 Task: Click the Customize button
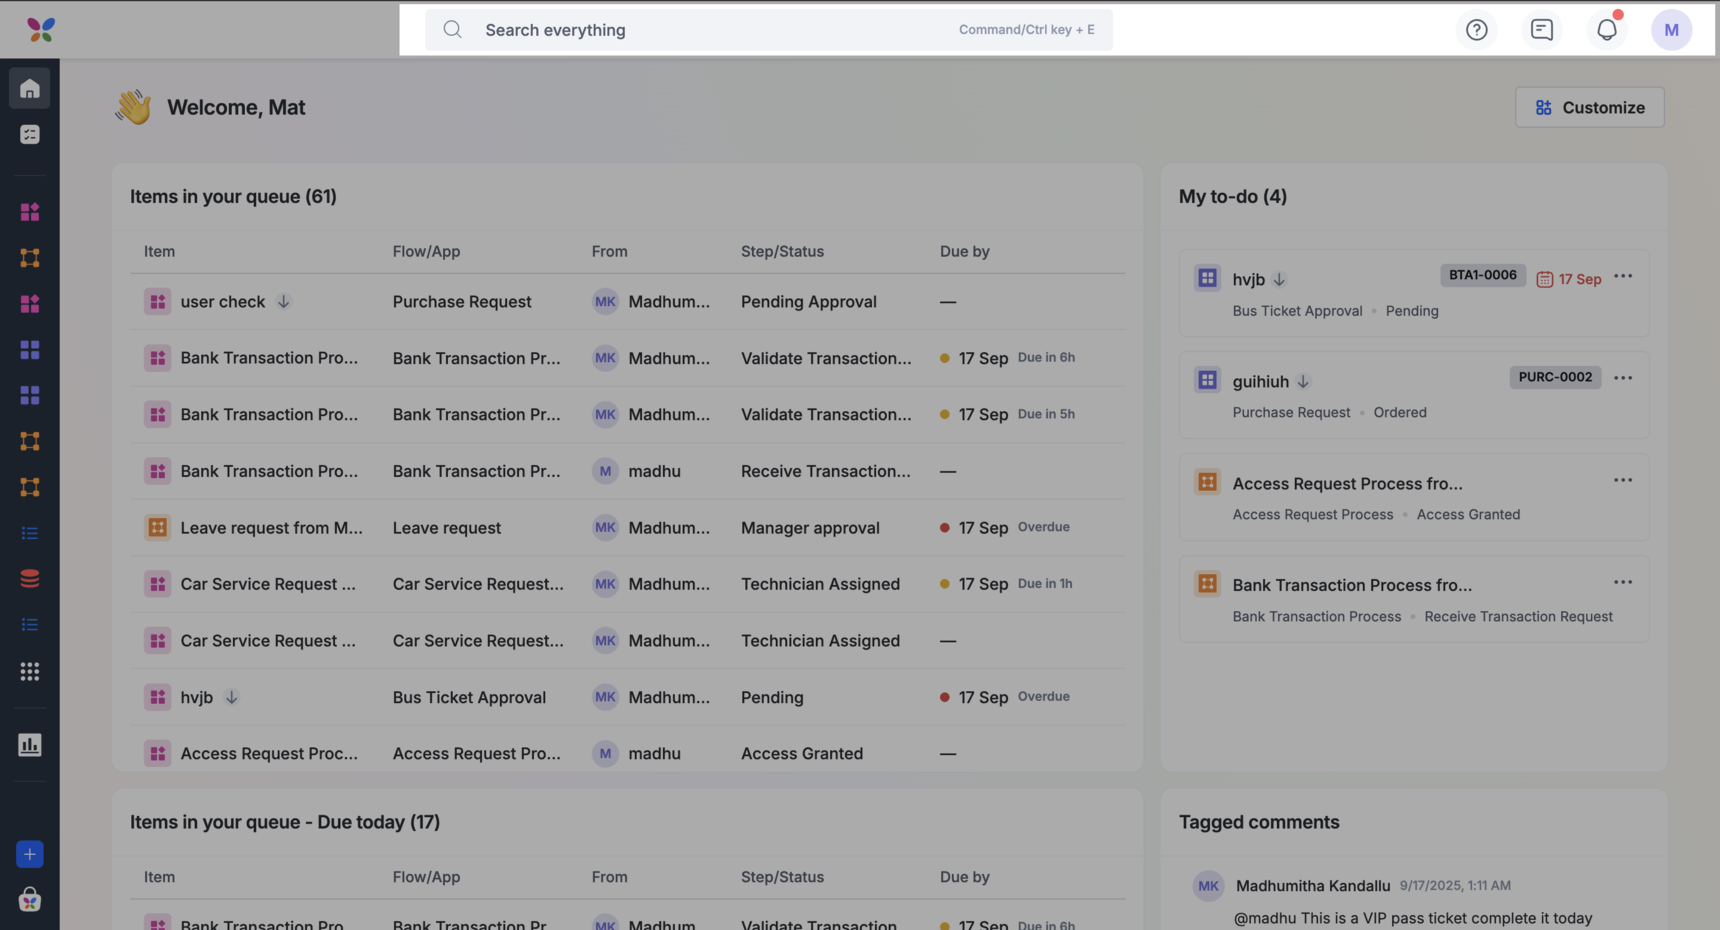pos(1589,108)
